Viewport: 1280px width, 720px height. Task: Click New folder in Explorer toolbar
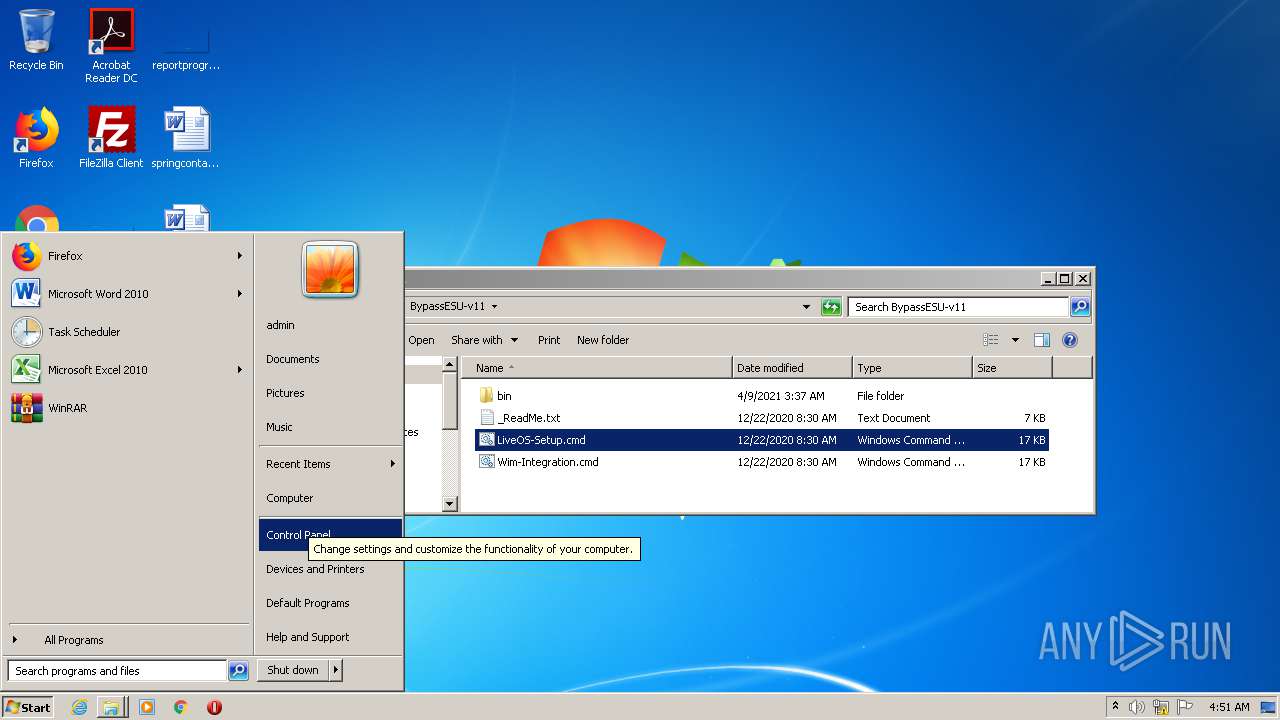pyautogui.click(x=603, y=340)
